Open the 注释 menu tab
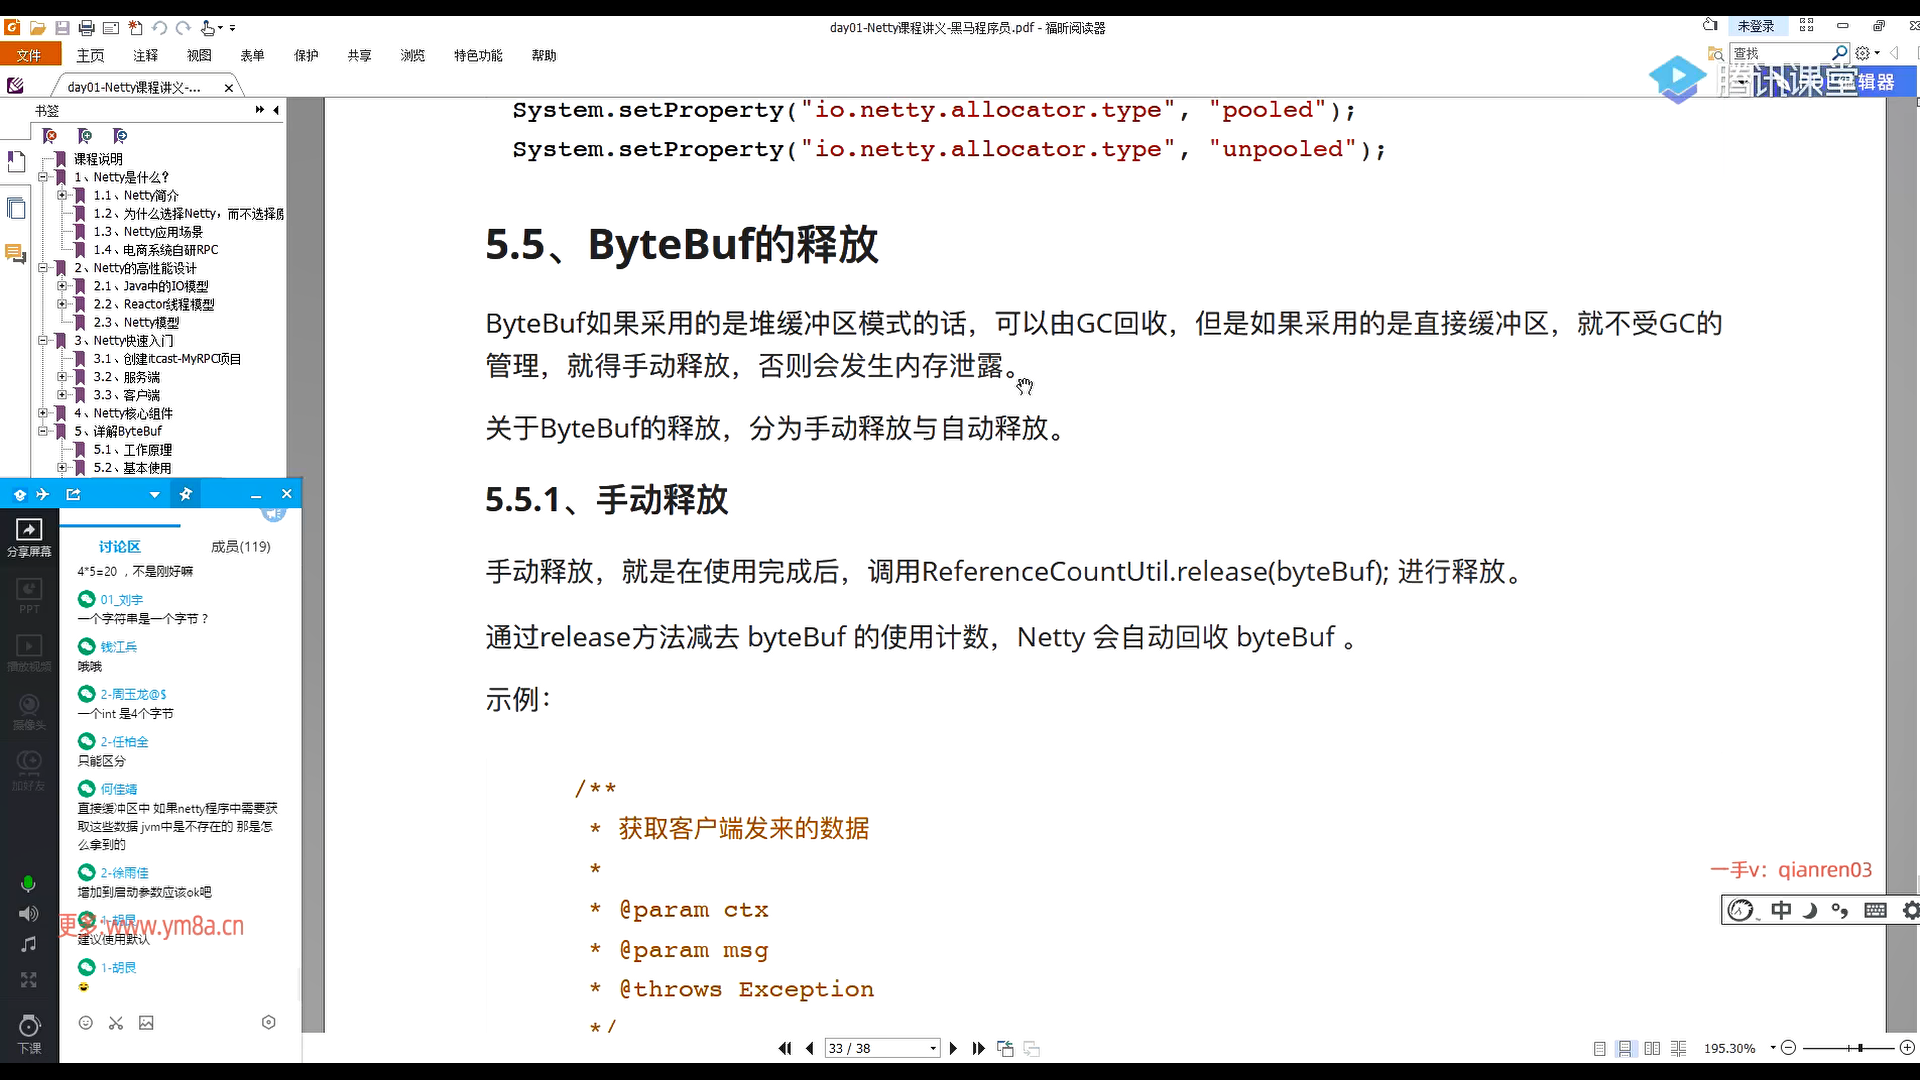 [146, 56]
